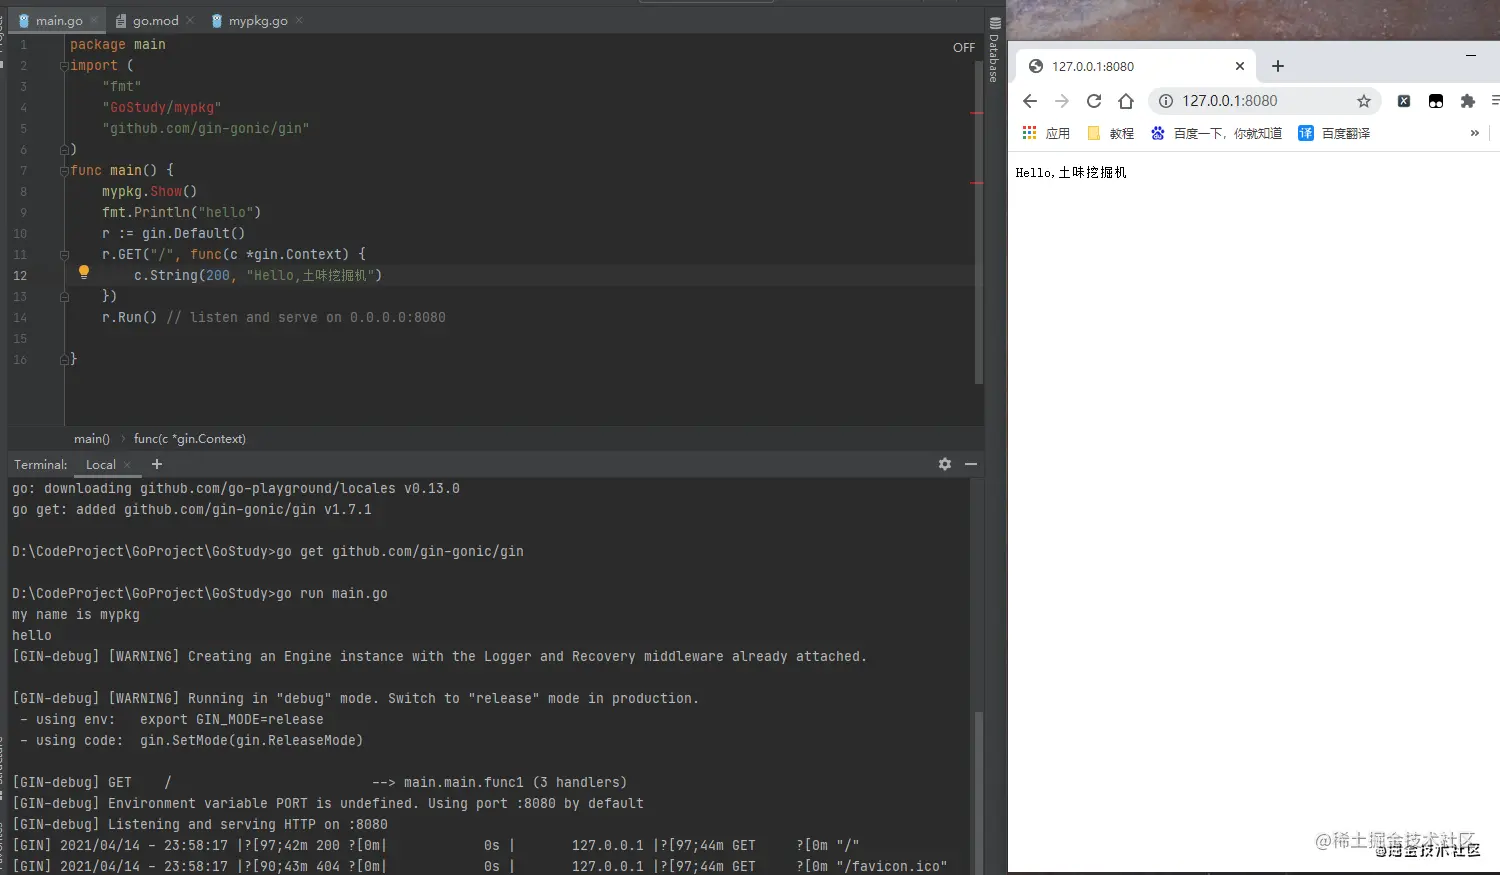1500x875 pixels.
Task: Bookmark this page with the star
Action: [1364, 101]
